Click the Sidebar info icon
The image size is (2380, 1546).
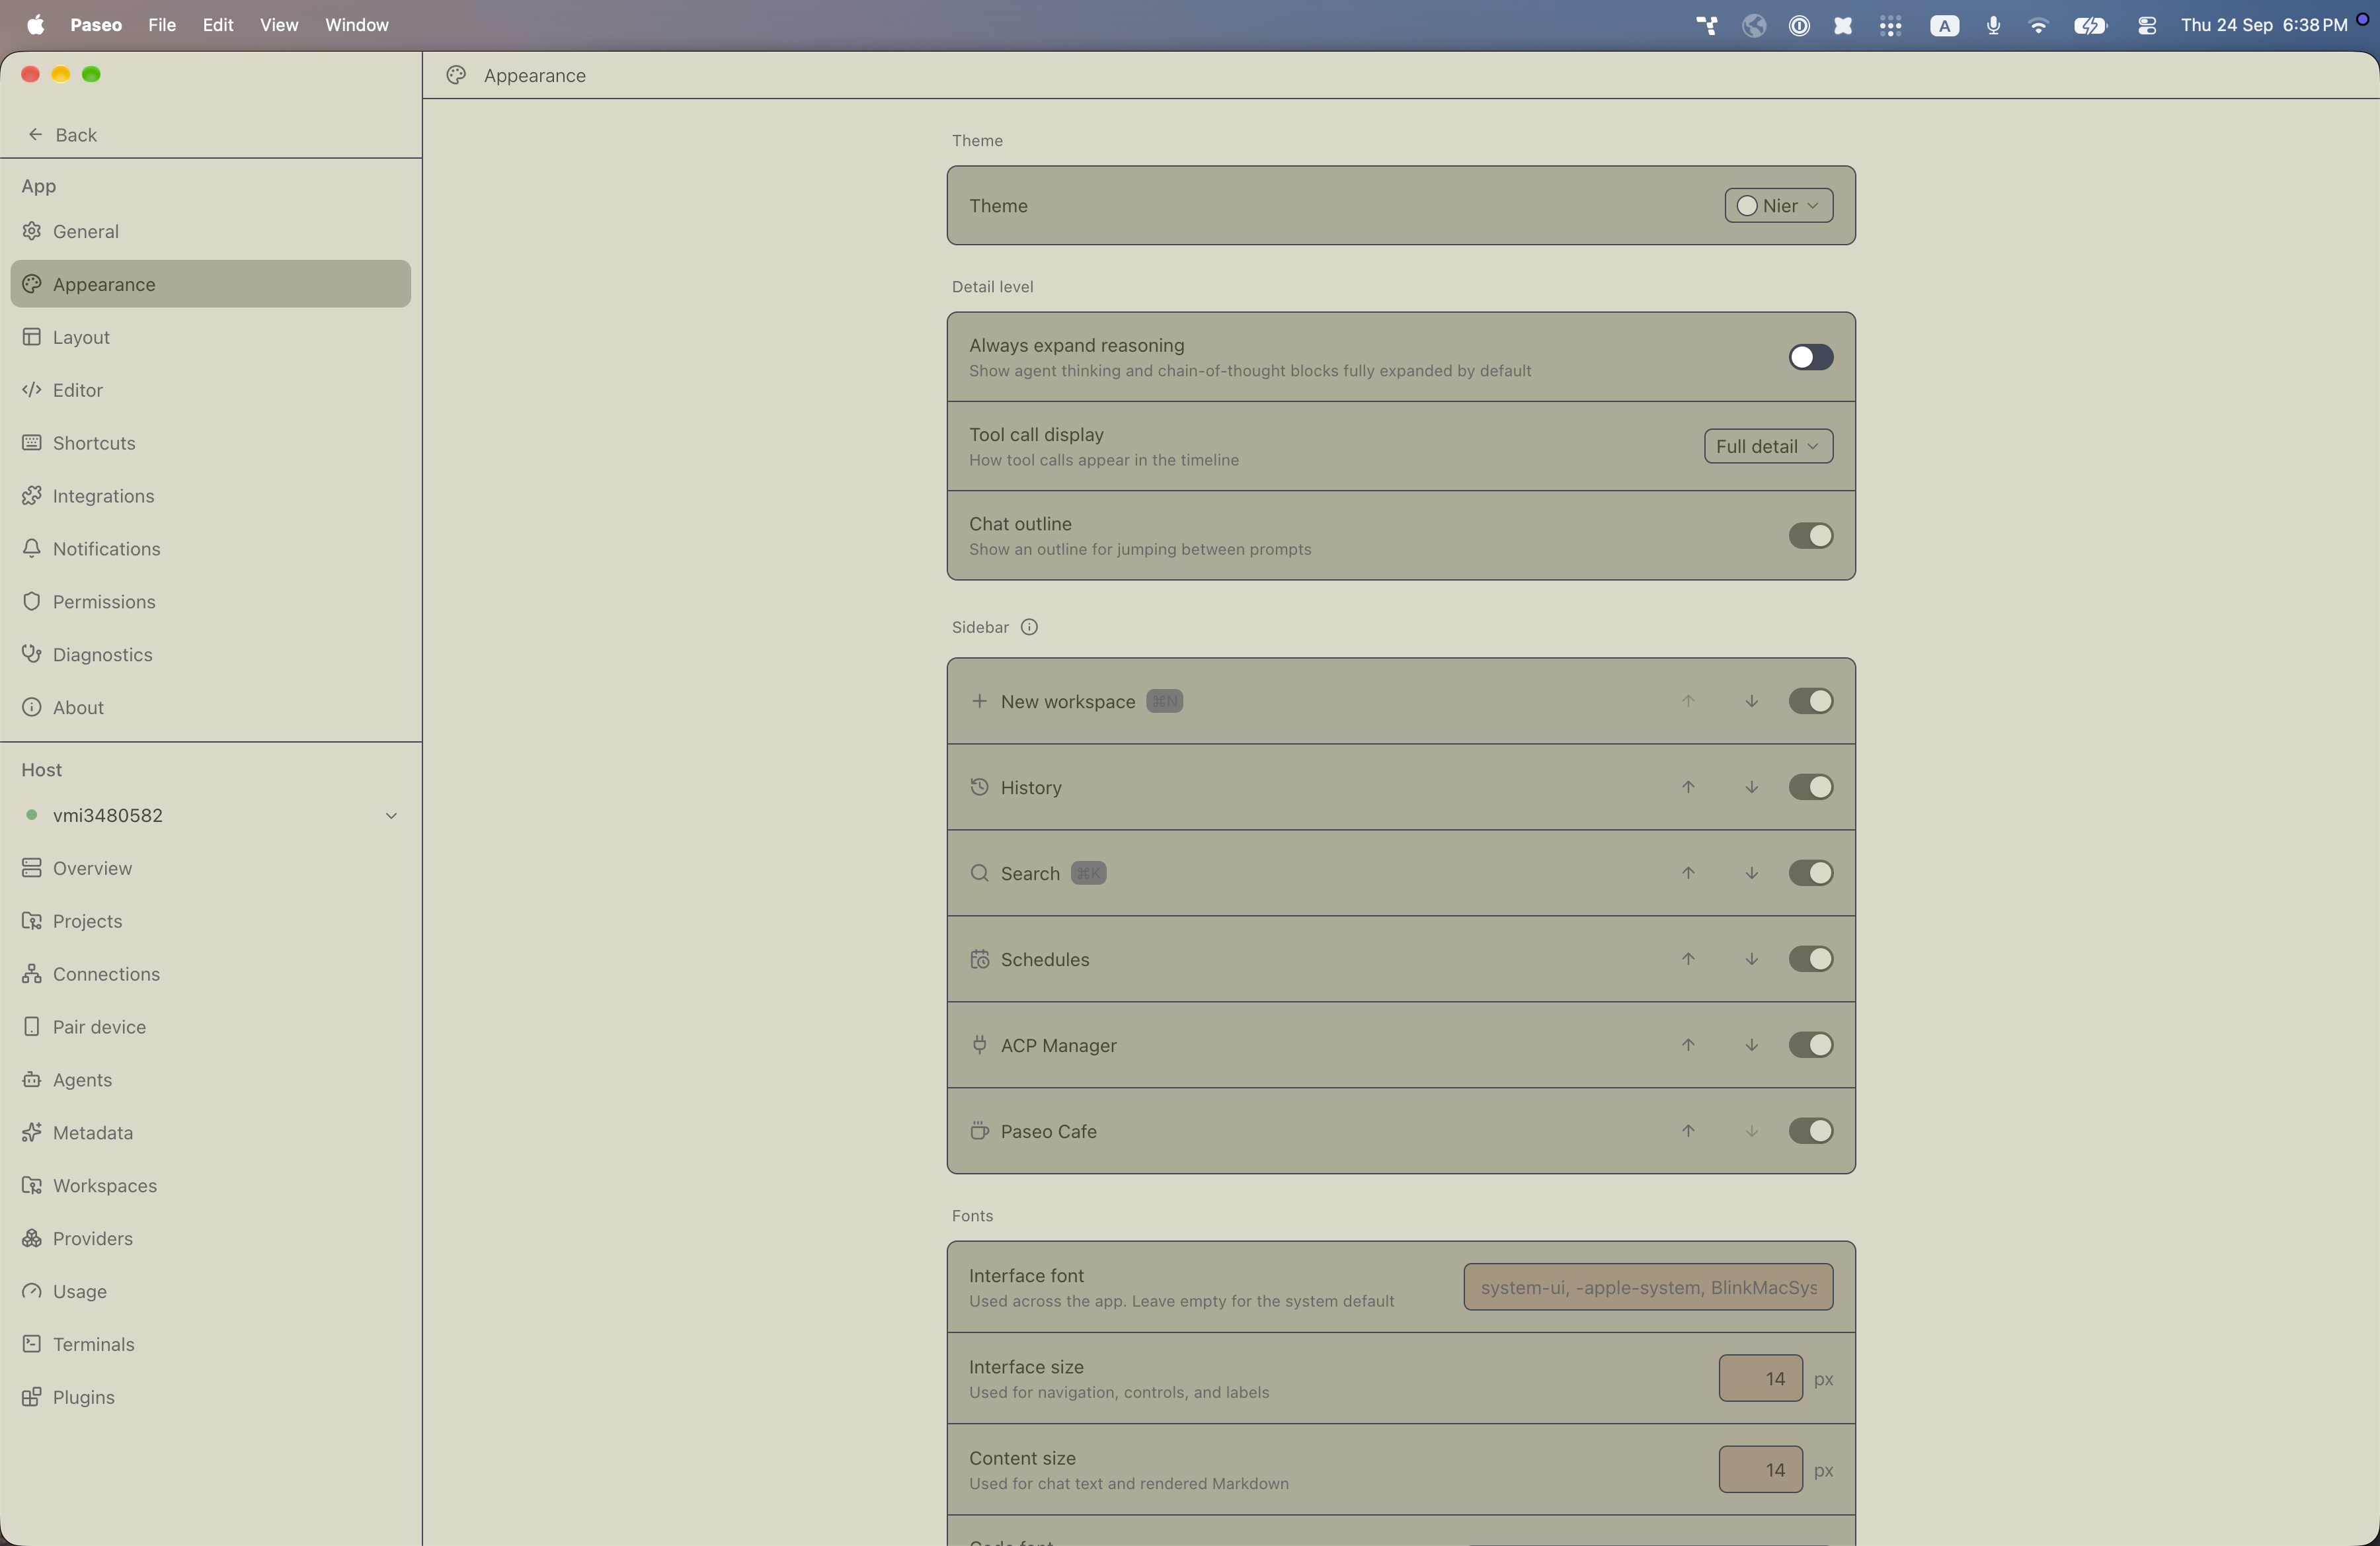[1029, 627]
